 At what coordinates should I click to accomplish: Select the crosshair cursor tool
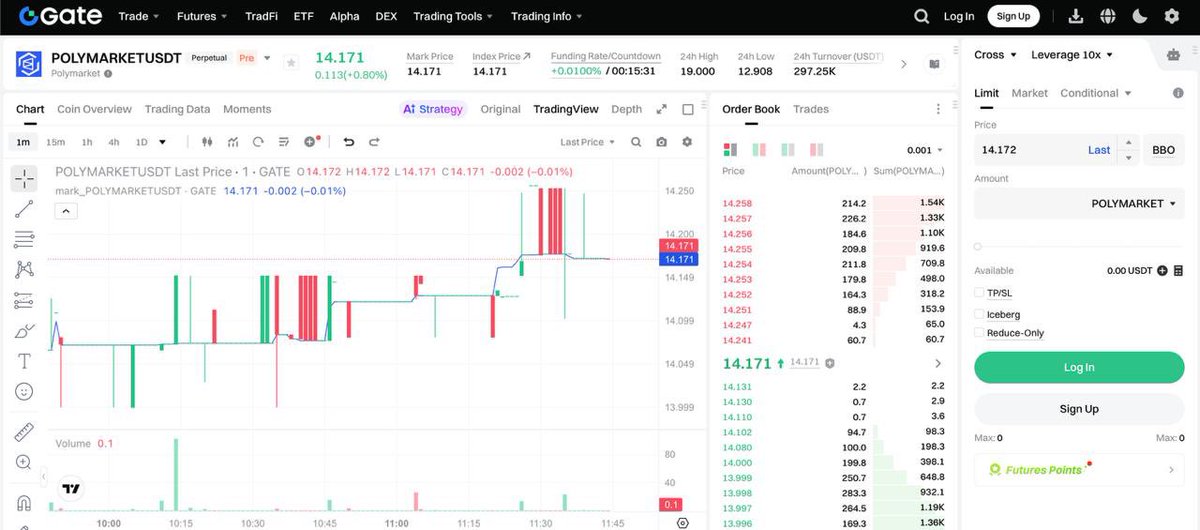click(x=24, y=179)
